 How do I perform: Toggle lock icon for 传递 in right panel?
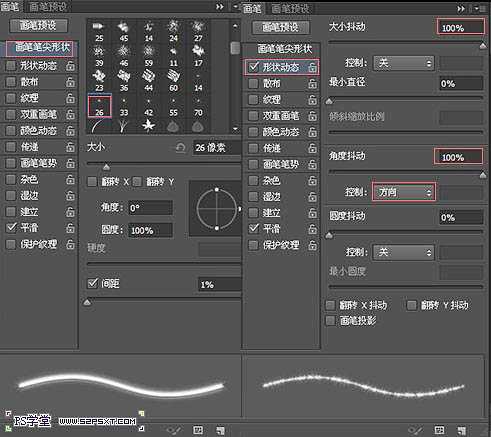(312, 148)
